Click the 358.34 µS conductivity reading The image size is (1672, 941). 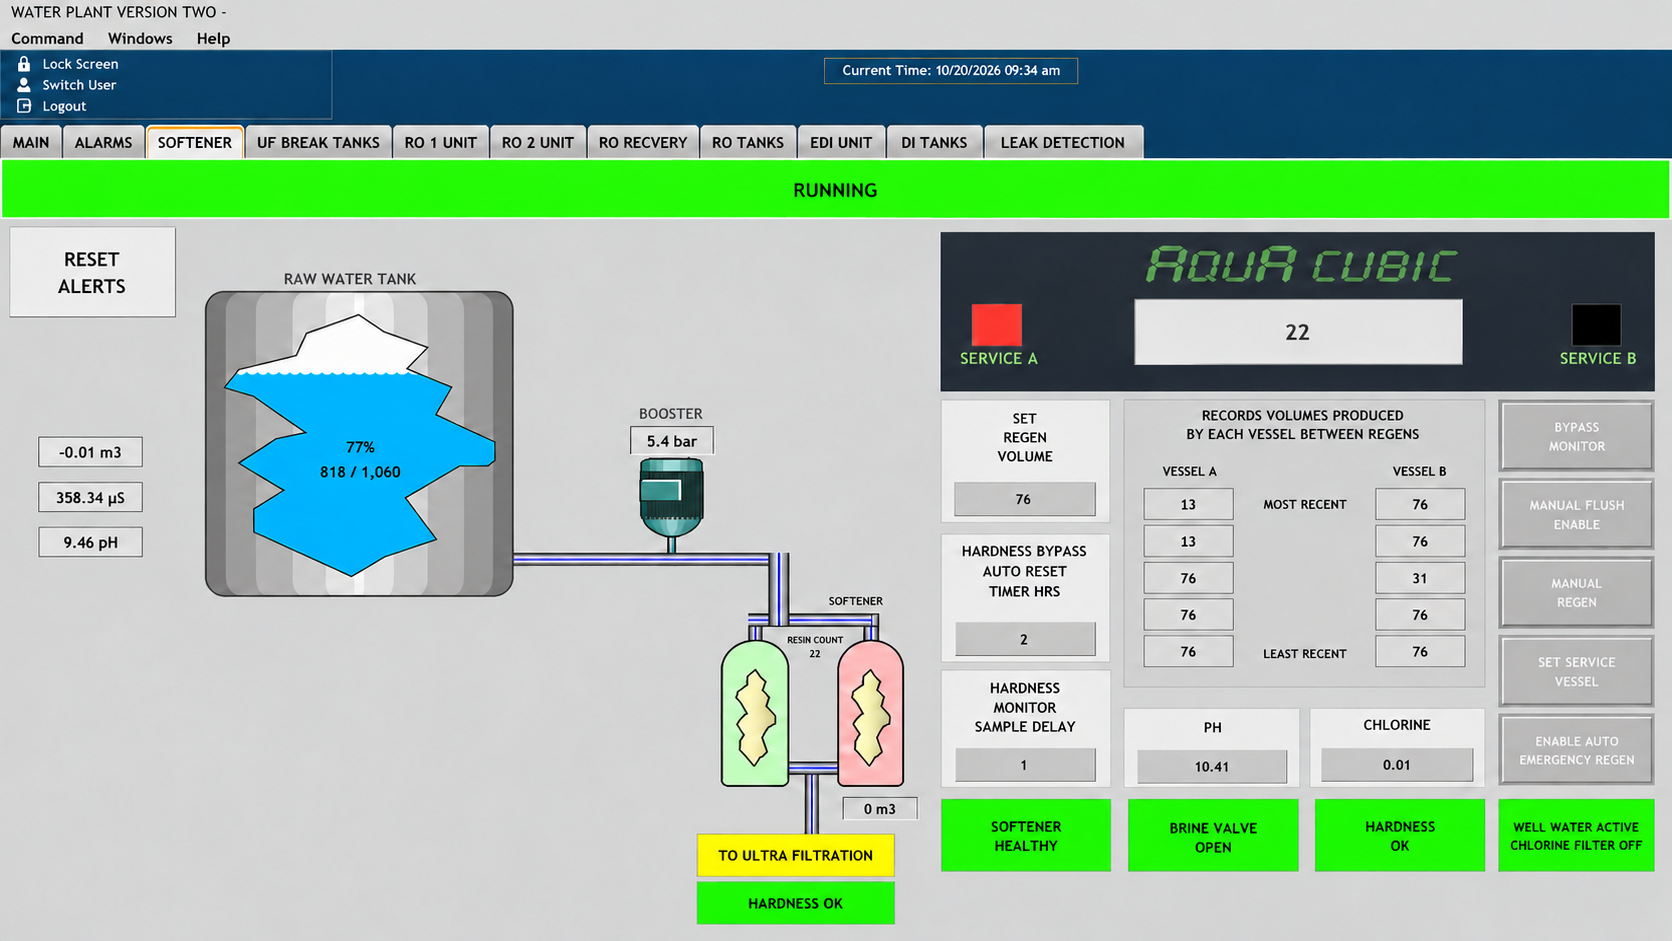click(x=90, y=497)
